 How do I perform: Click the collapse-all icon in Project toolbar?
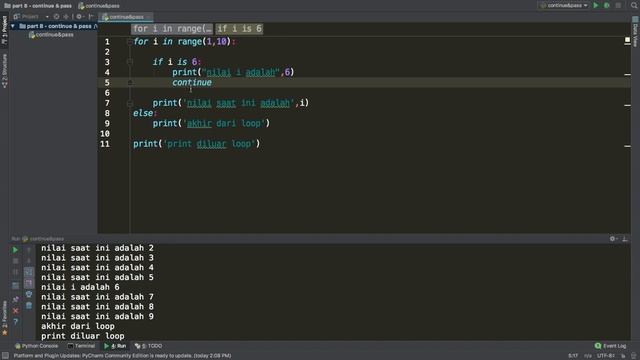[66, 17]
